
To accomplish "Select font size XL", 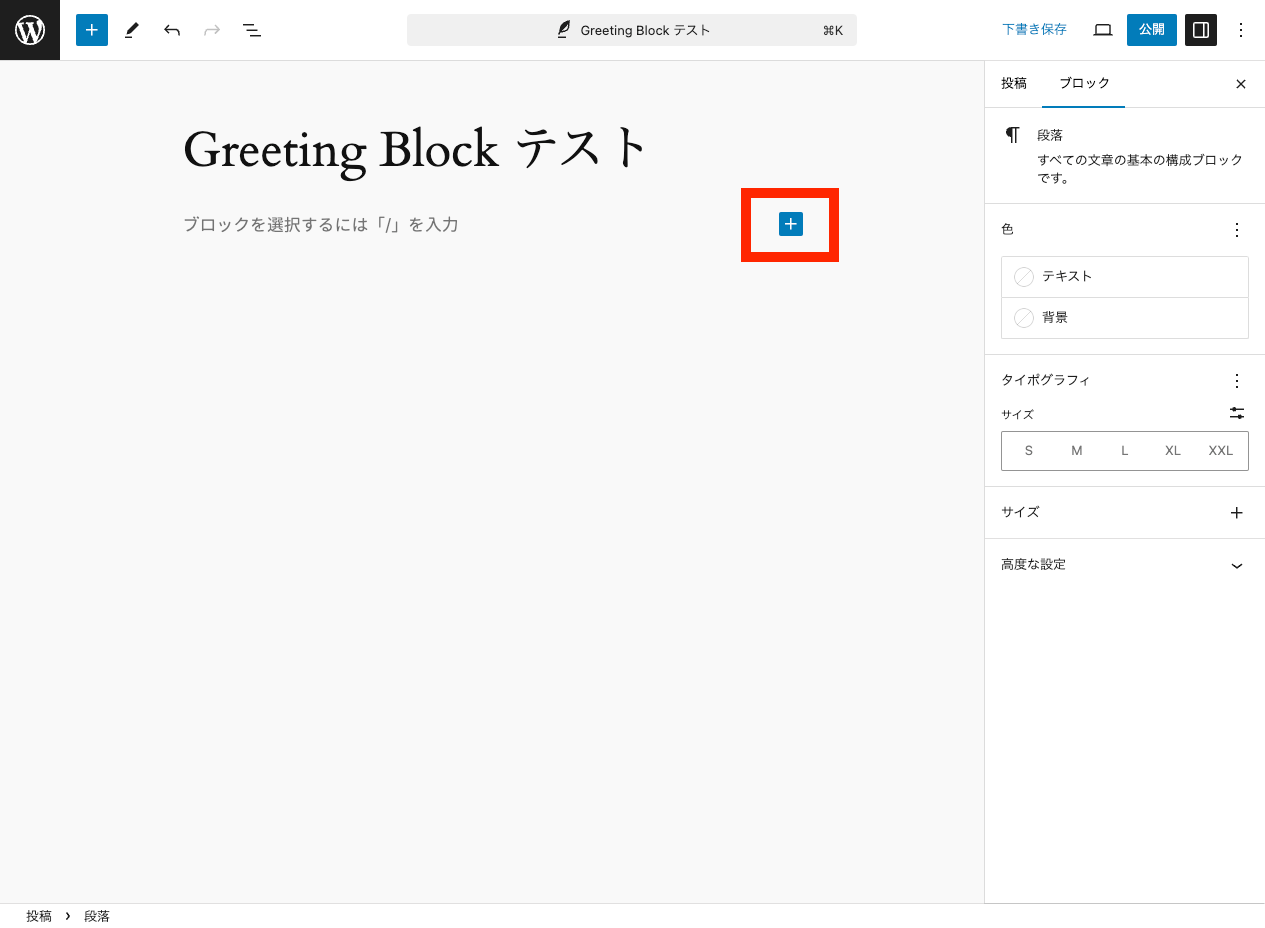I will point(1173,451).
